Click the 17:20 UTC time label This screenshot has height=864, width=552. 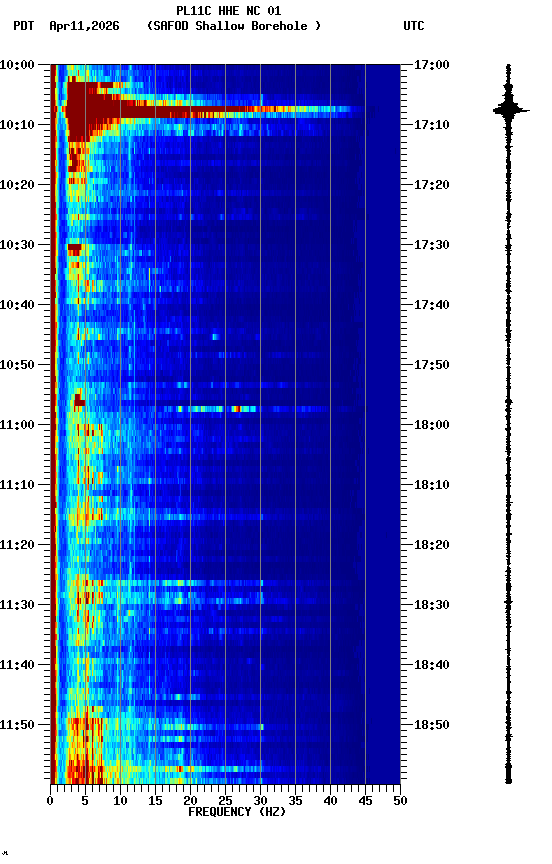[x=431, y=185]
